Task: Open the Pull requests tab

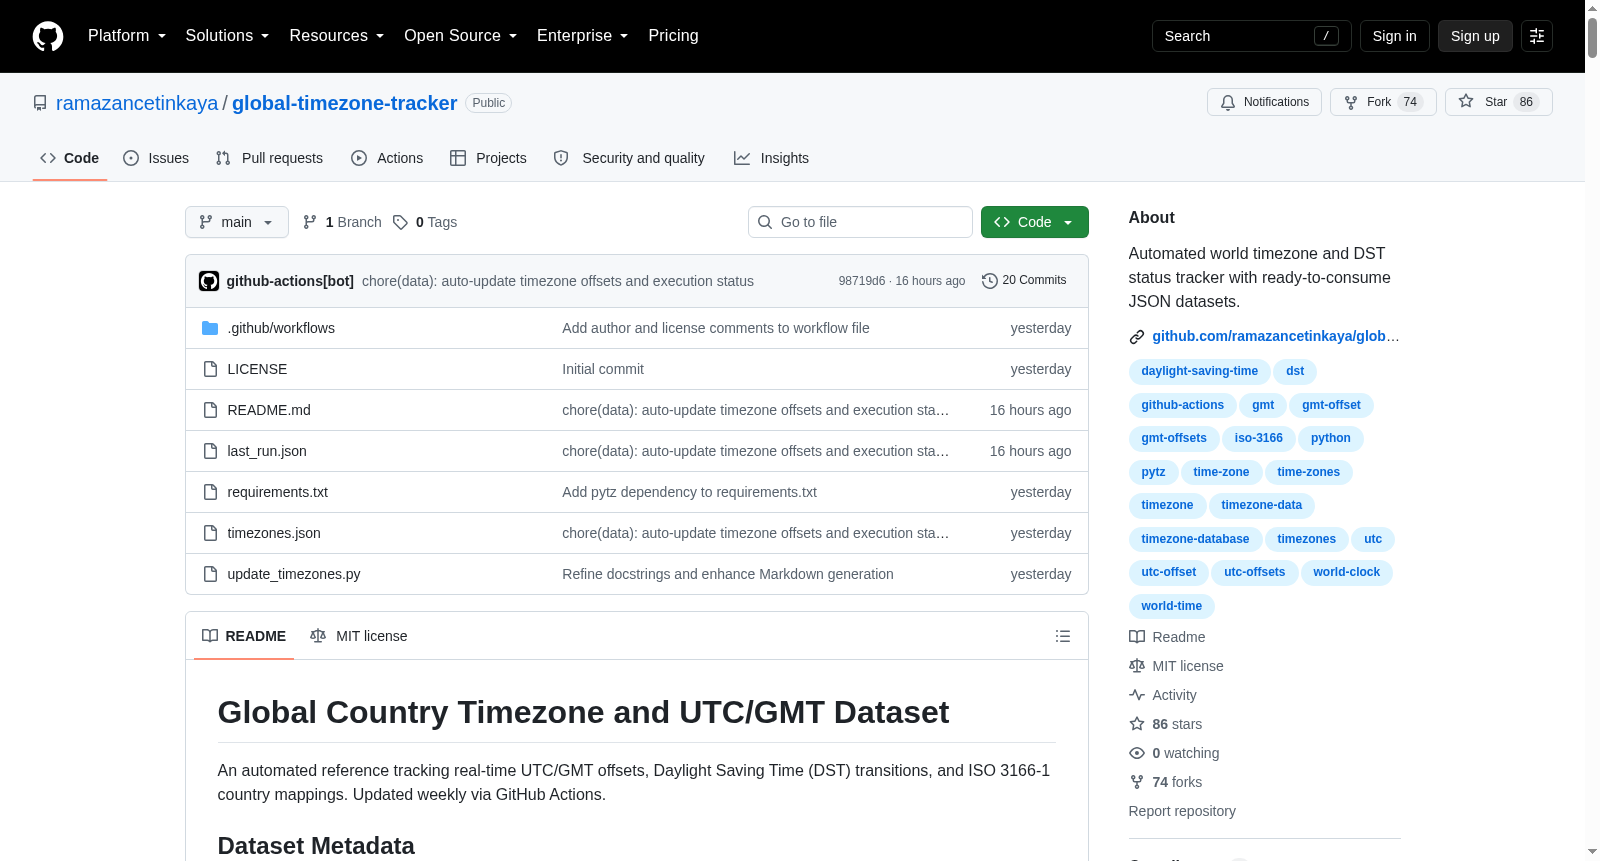Action: (269, 158)
